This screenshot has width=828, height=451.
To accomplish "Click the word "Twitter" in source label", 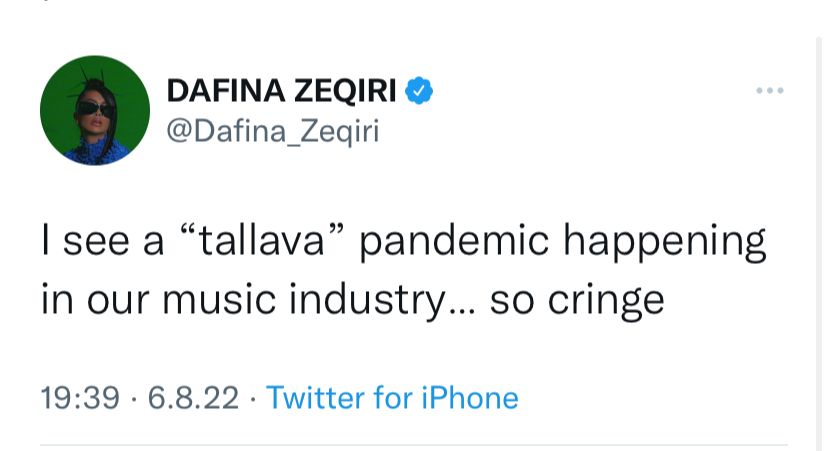I will pyautogui.click(x=315, y=398).
